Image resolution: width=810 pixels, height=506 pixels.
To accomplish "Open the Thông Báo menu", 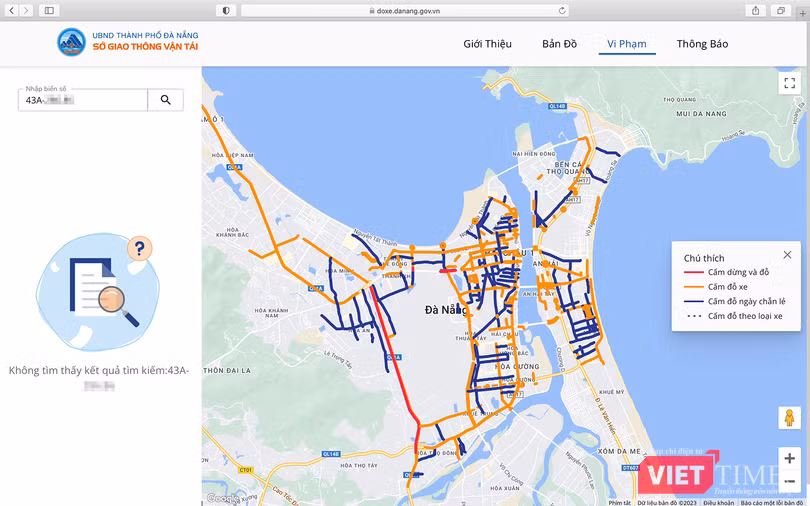I will (x=703, y=44).
